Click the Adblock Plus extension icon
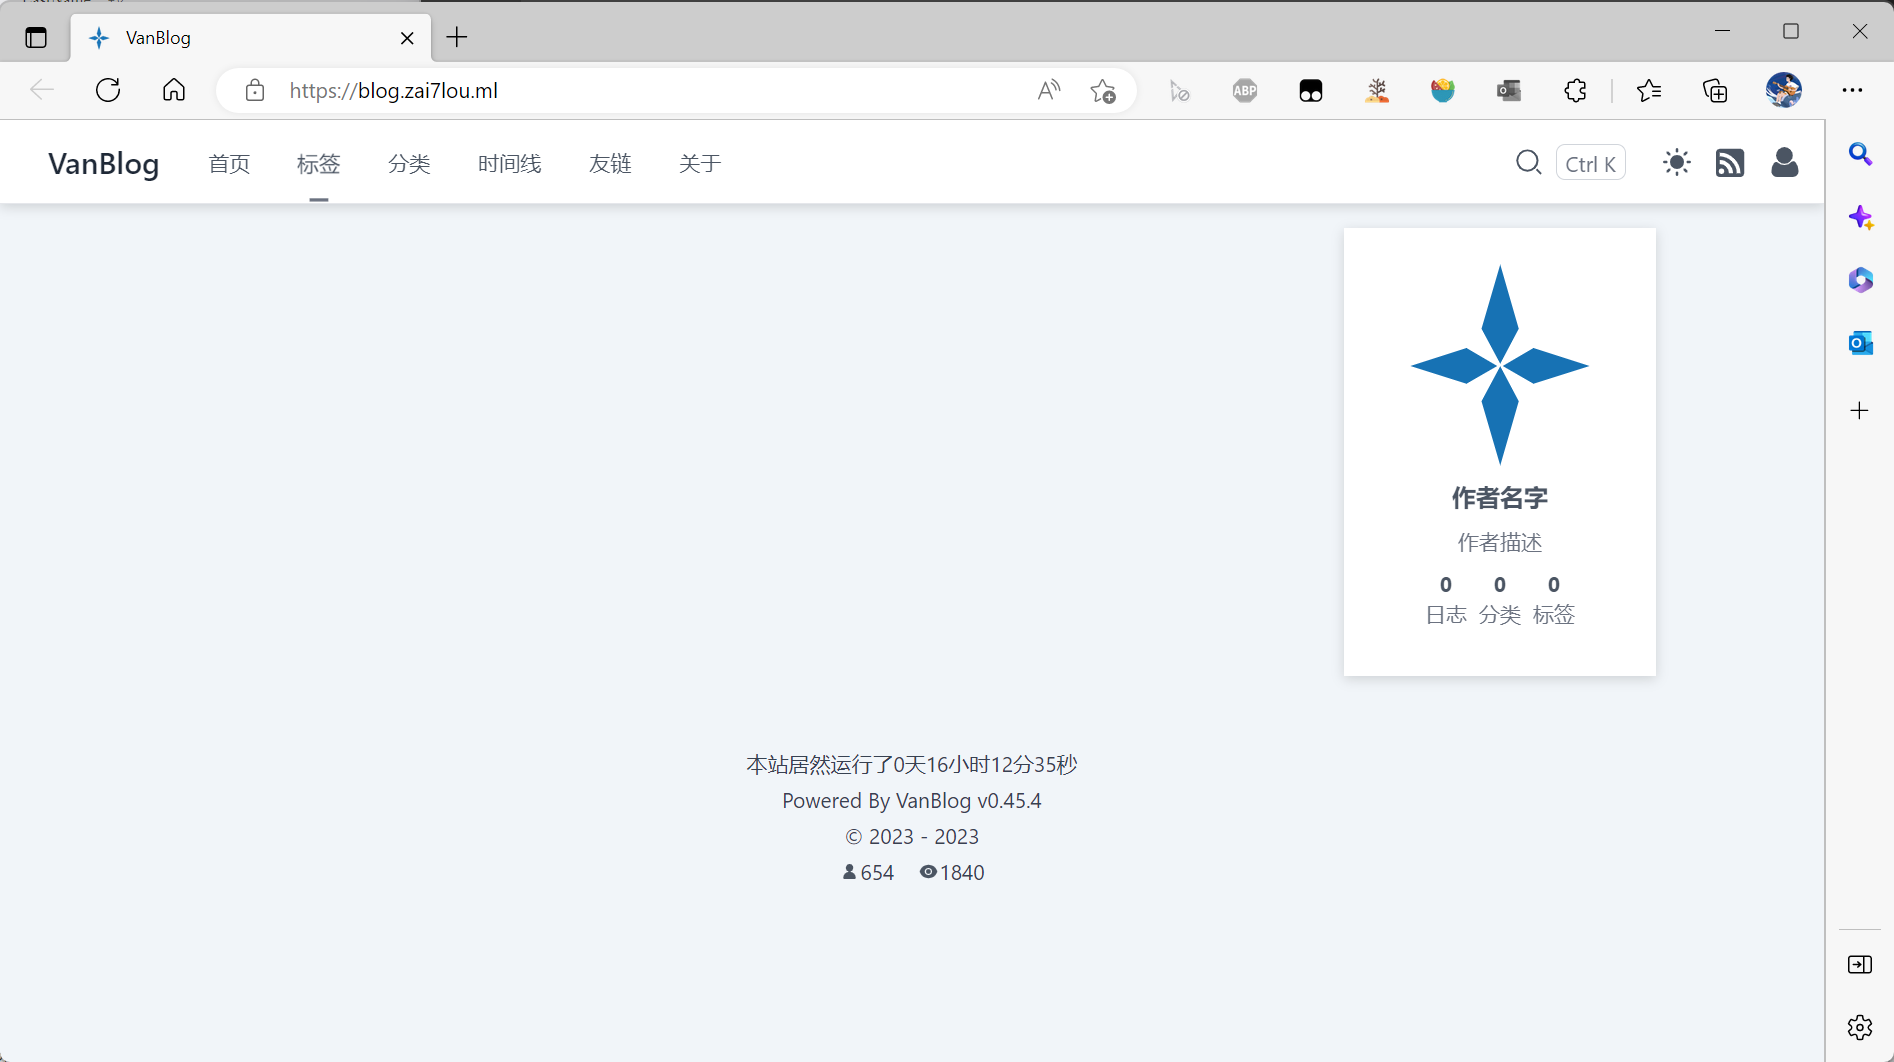 (1244, 90)
